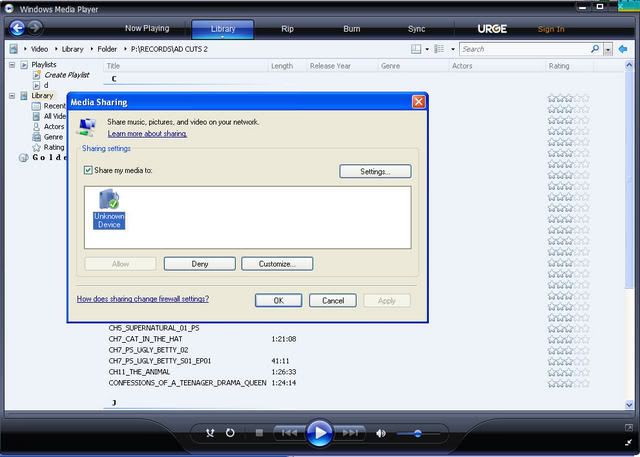640x457 pixels.
Task: Open the search options dropdown
Action: (608, 50)
